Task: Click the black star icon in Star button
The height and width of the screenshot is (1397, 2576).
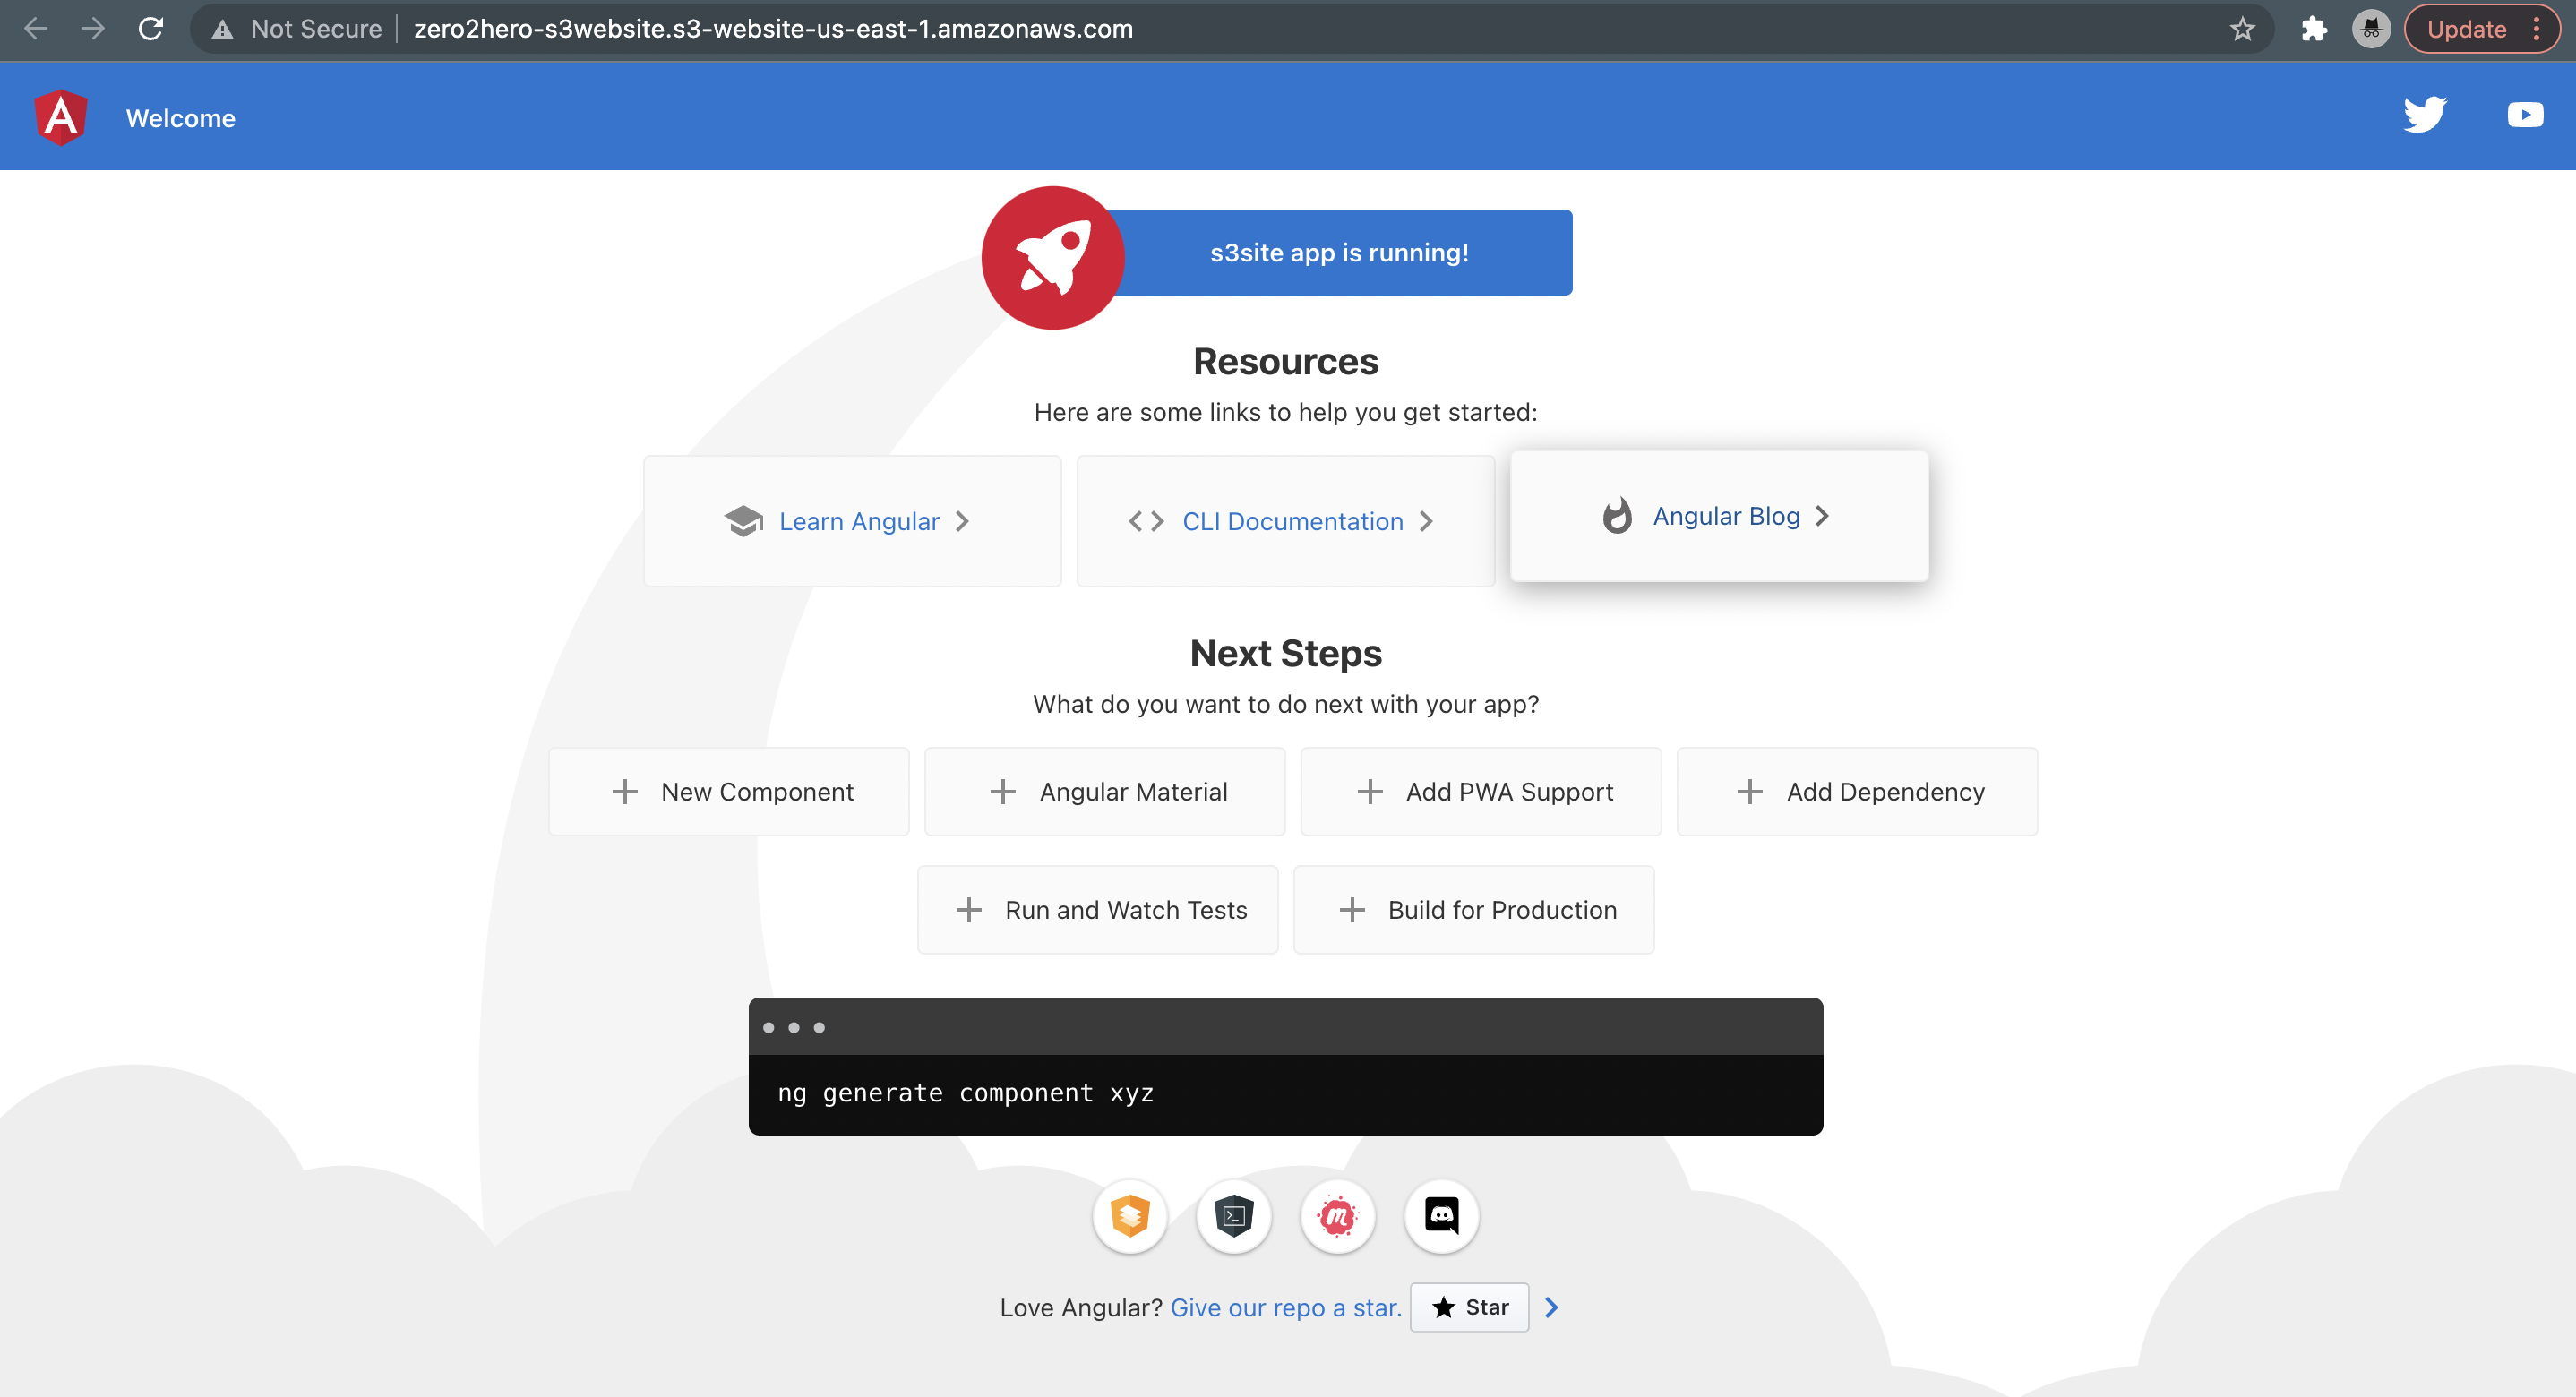Action: click(1444, 1307)
